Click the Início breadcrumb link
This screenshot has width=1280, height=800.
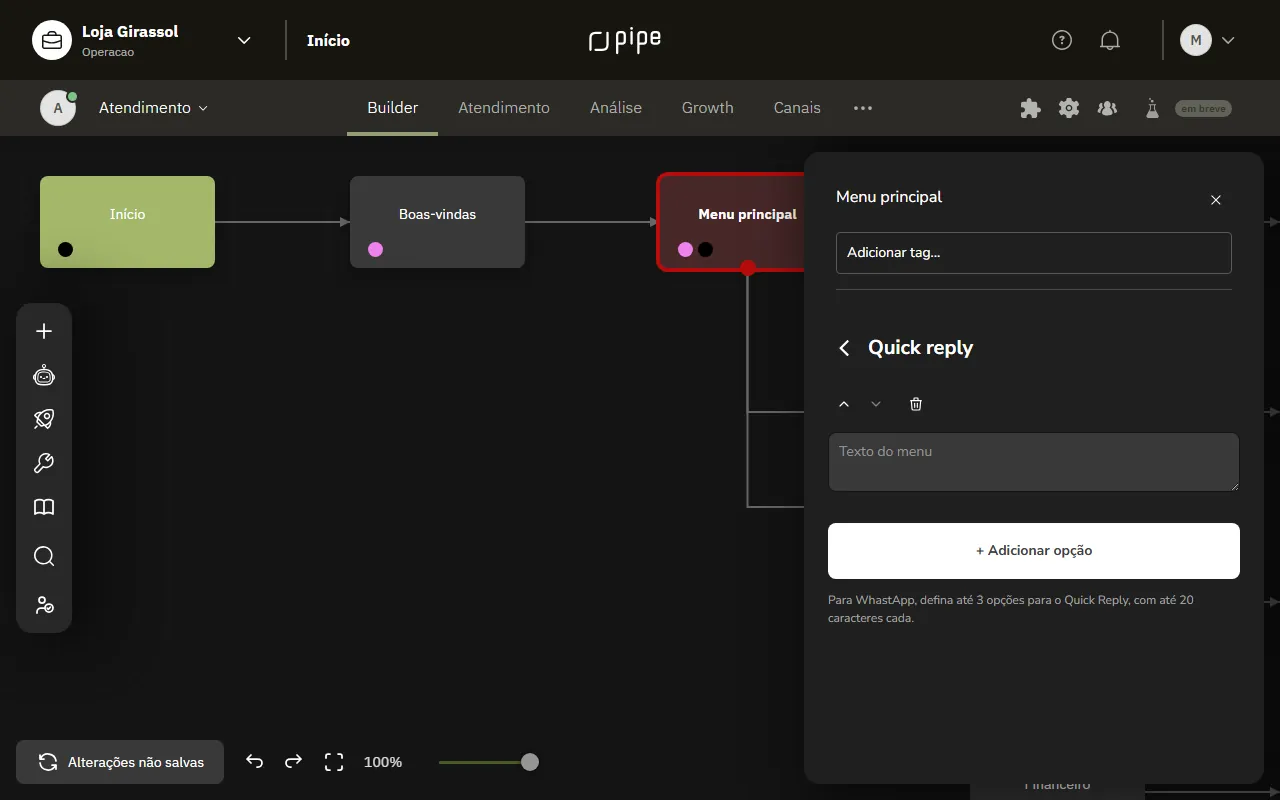pos(328,40)
